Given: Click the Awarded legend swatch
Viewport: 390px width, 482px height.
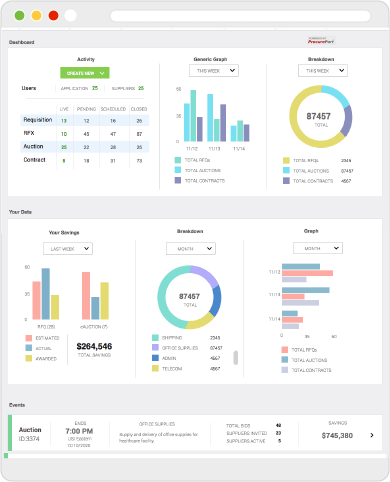Looking at the screenshot, I should click(x=29, y=358).
